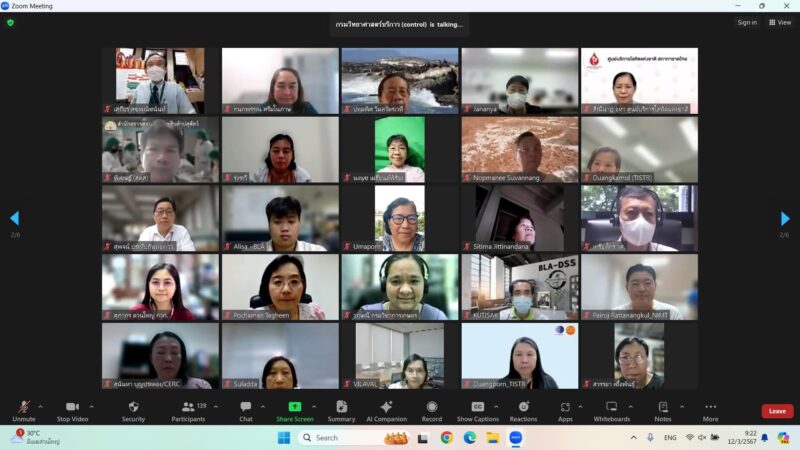800x450 pixels.
Task: Expand options arrow beside Apps
Action: 580,407
